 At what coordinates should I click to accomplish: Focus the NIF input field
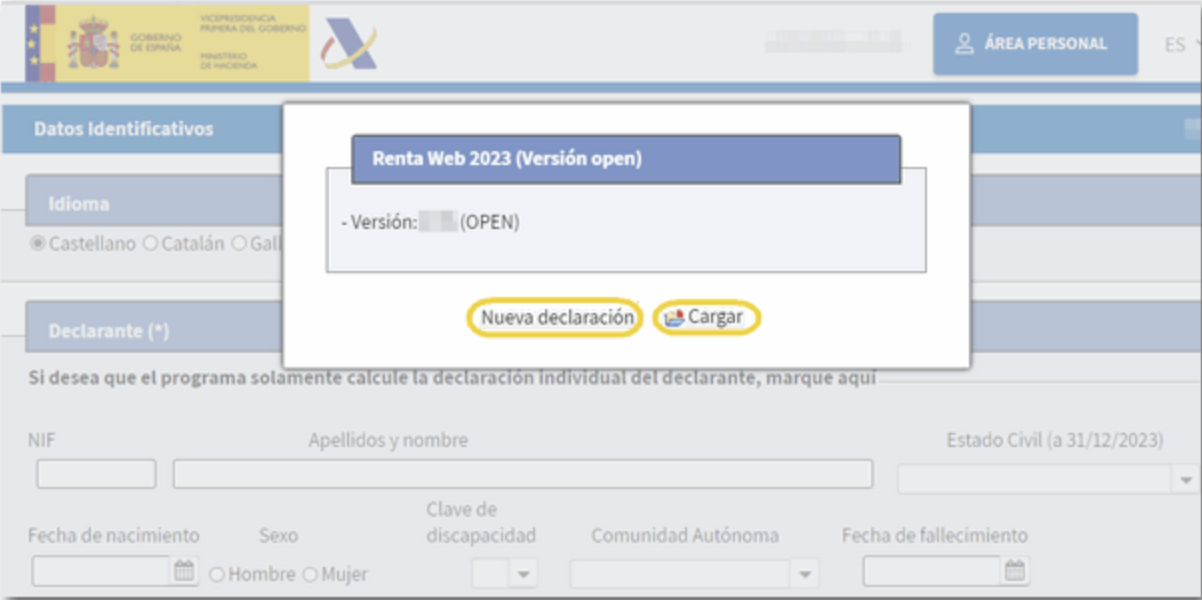click(96, 474)
